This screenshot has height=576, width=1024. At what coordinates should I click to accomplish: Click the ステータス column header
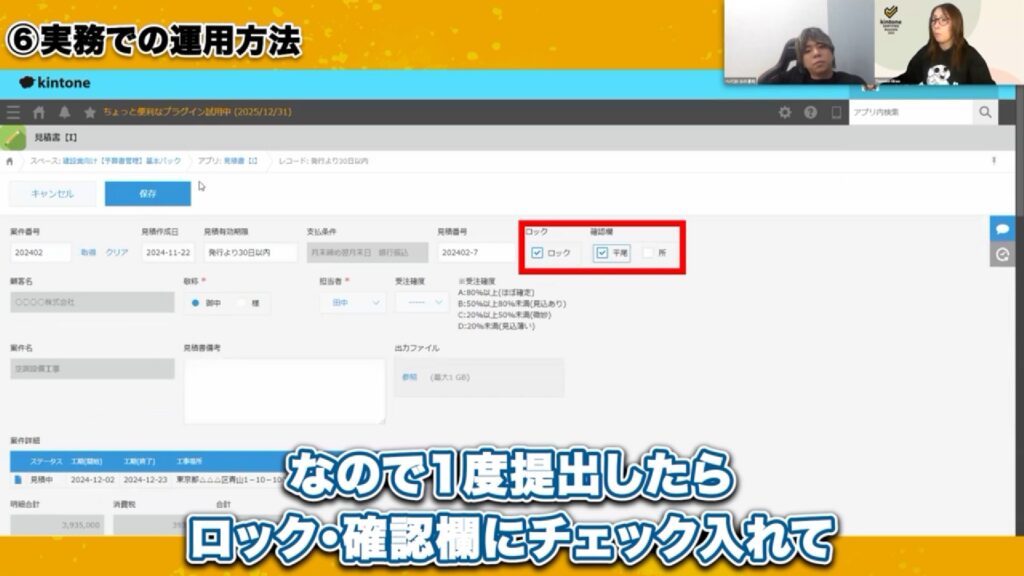point(46,462)
